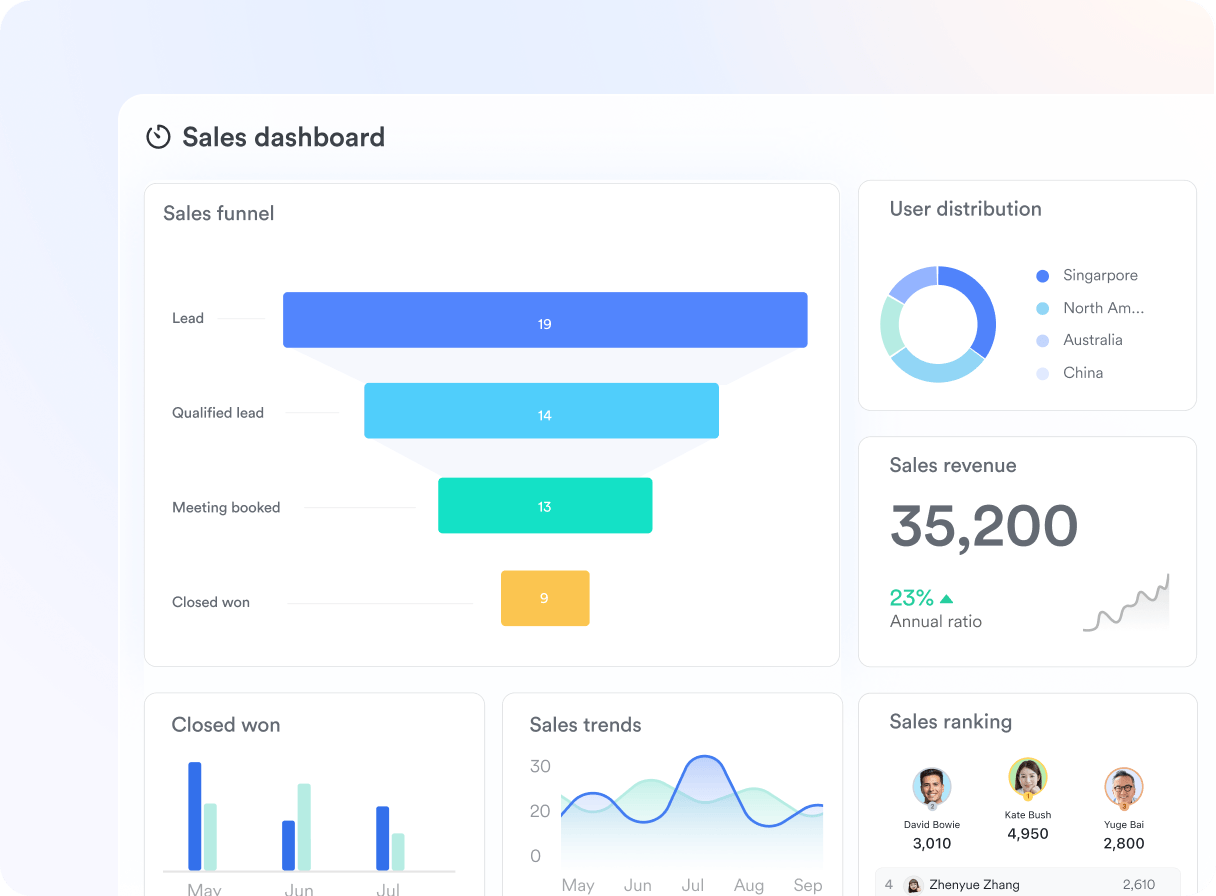Image resolution: width=1216 pixels, height=896 pixels.
Task: Select the yellow Closed won bar
Action: click(x=545, y=598)
